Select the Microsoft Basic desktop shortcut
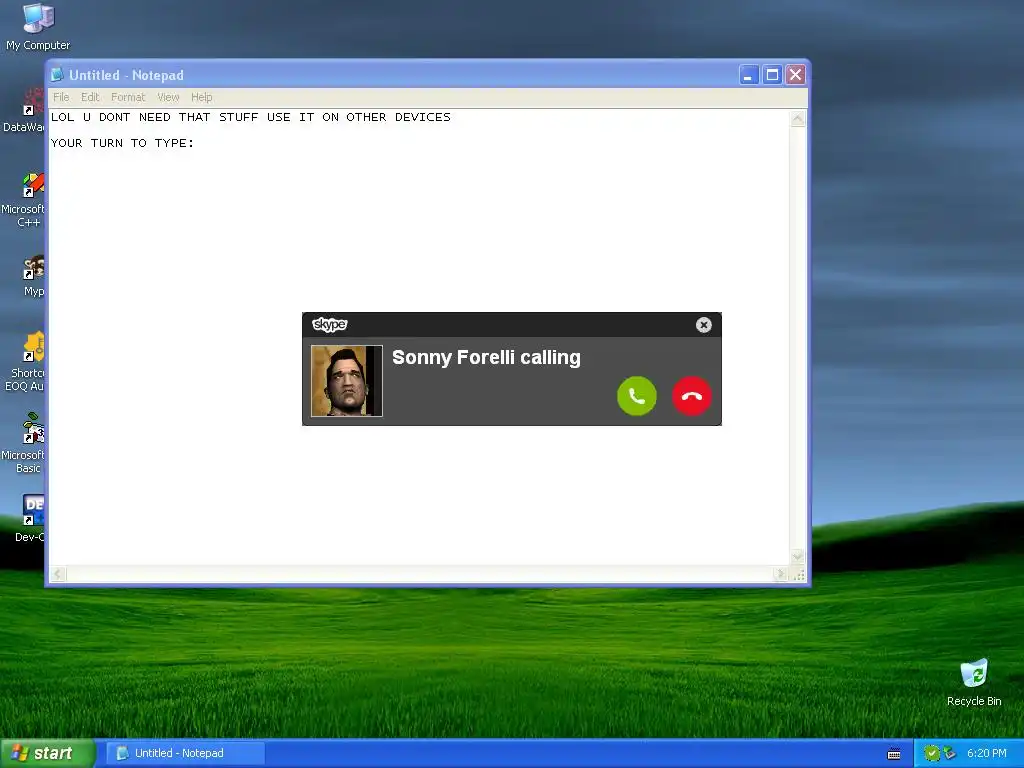The image size is (1024, 768). pyautogui.click(x=24, y=443)
